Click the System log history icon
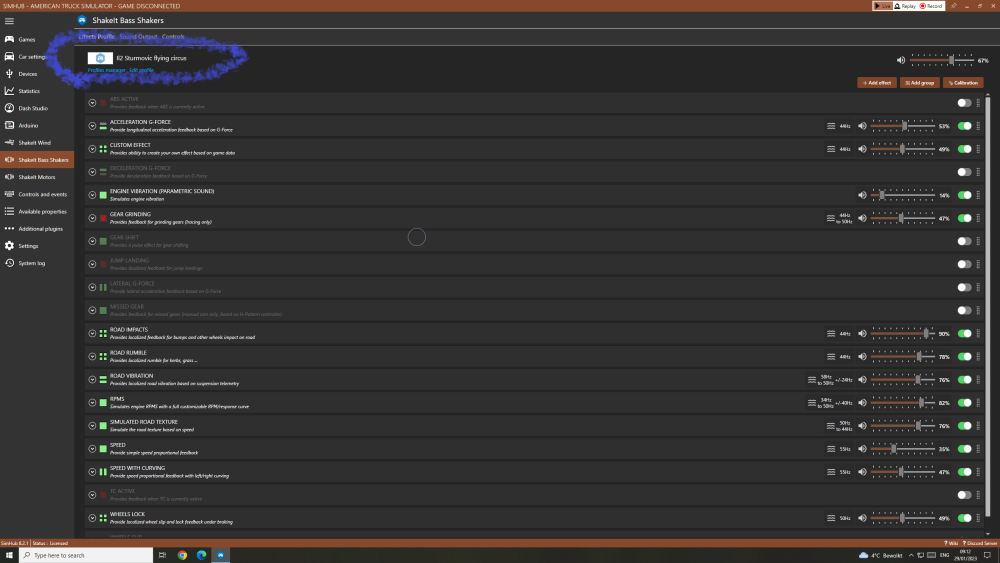Viewport: 1000px width, 563px height. (10, 263)
